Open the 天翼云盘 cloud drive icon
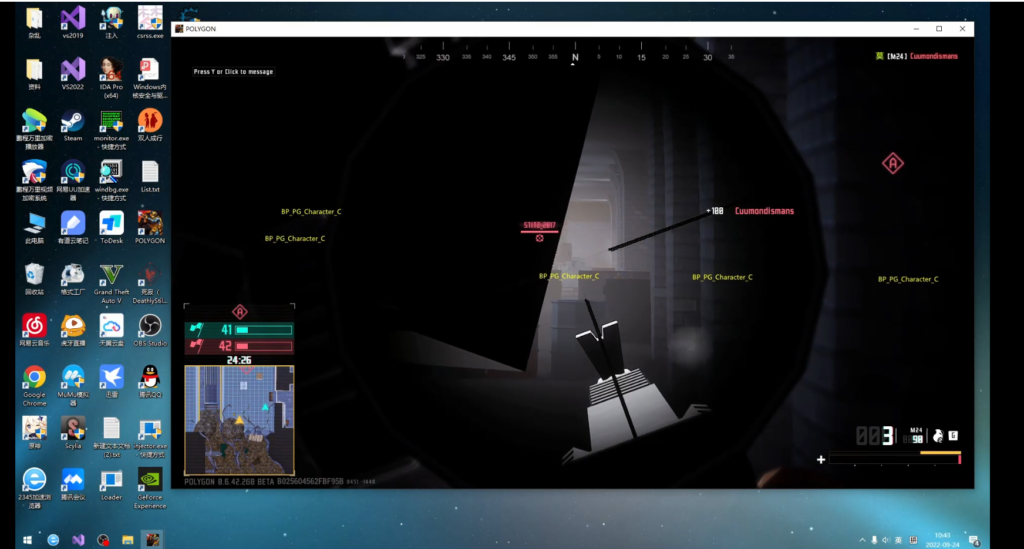 tap(111, 330)
